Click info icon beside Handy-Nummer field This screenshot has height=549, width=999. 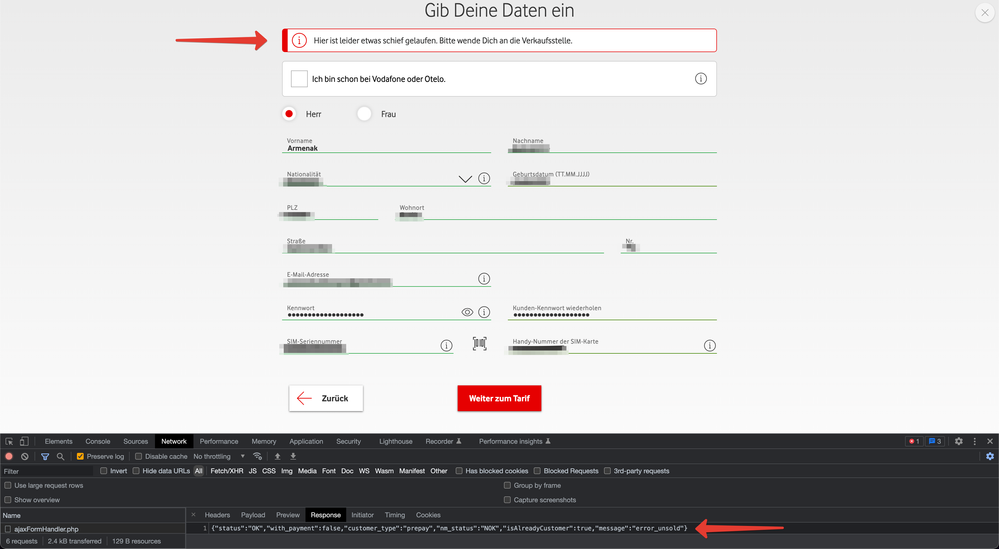click(x=710, y=345)
